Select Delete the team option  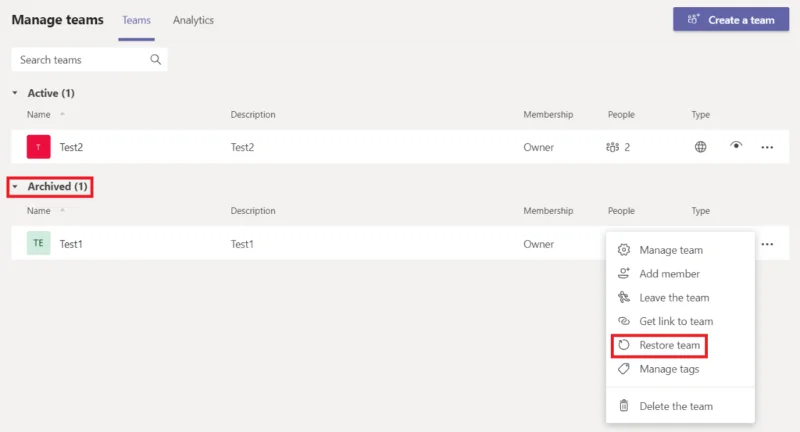click(680, 406)
